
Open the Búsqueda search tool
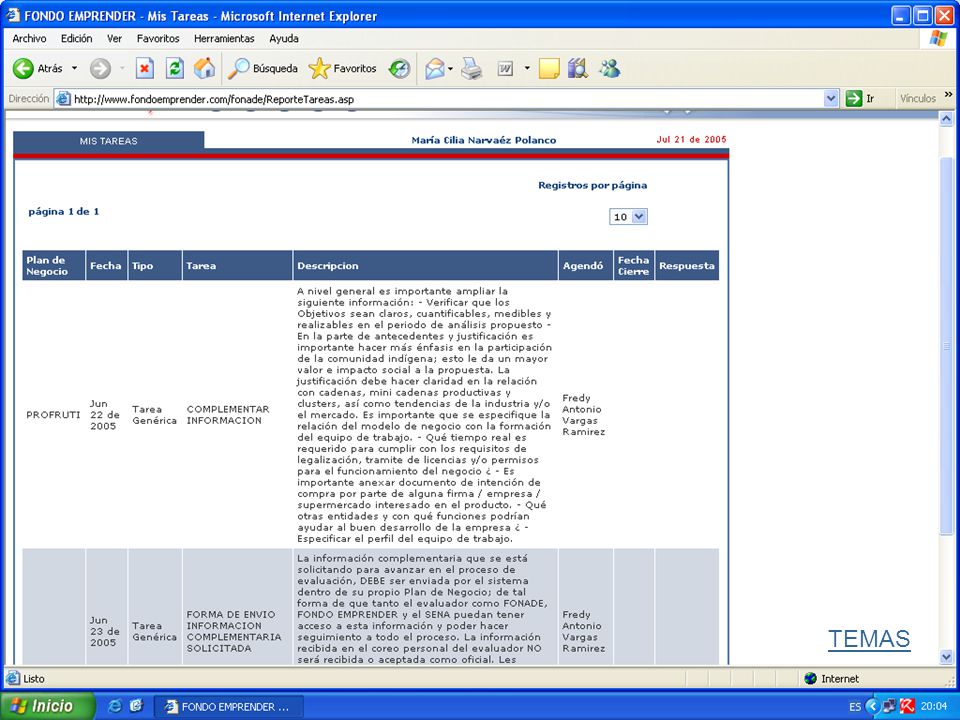(x=263, y=69)
